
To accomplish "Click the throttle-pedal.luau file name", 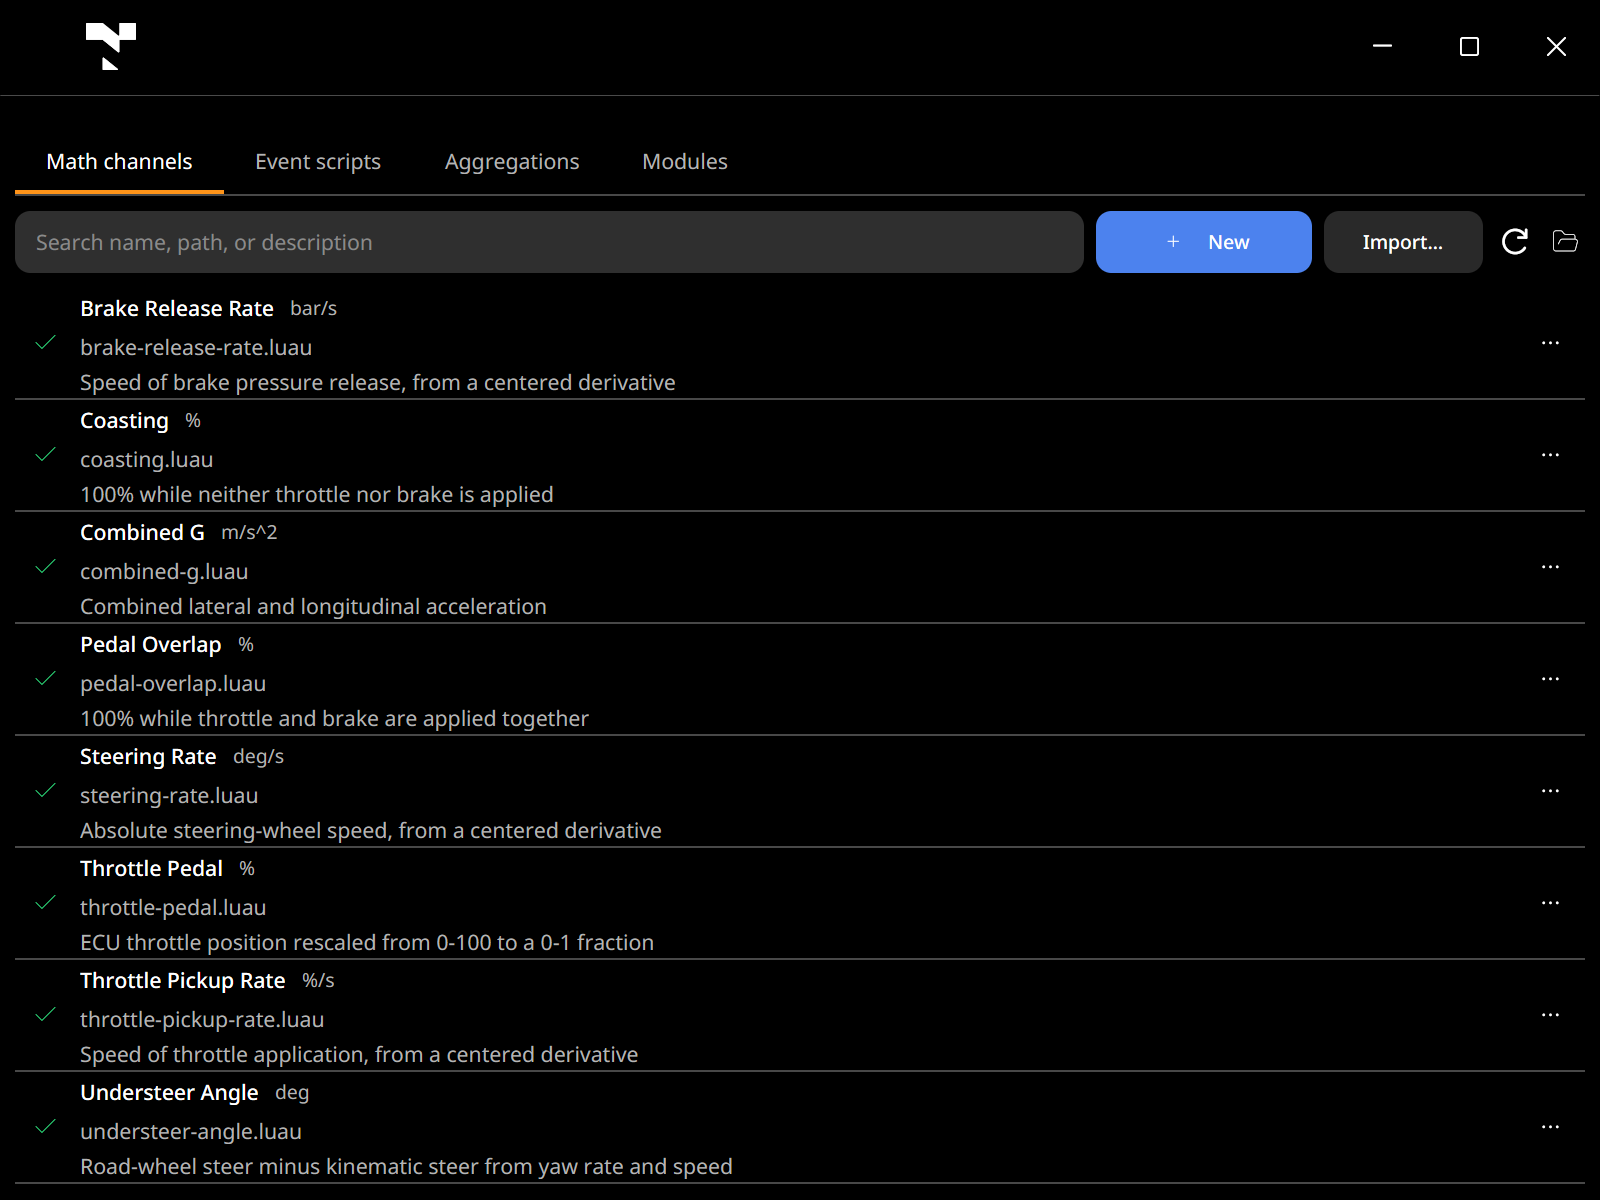I will [x=173, y=908].
